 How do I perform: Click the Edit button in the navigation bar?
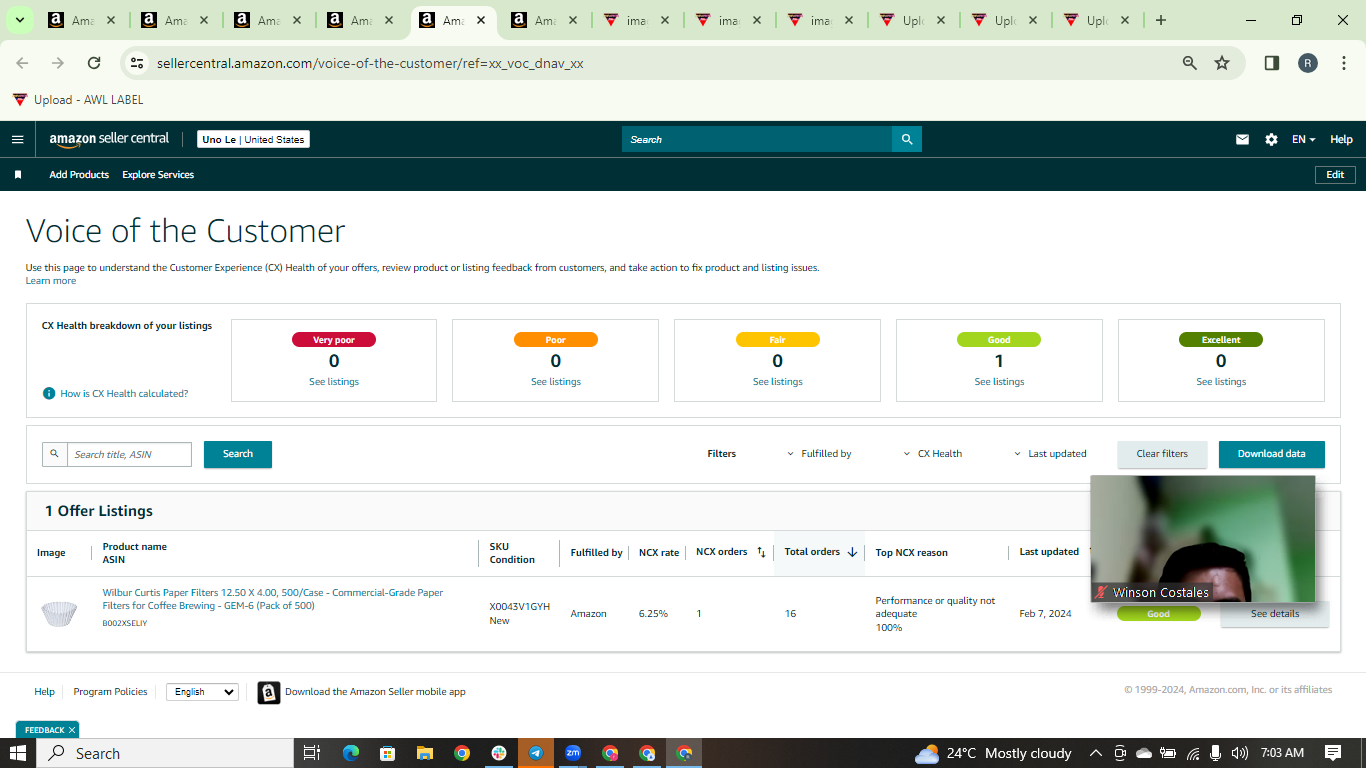pyautogui.click(x=1335, y=175)
